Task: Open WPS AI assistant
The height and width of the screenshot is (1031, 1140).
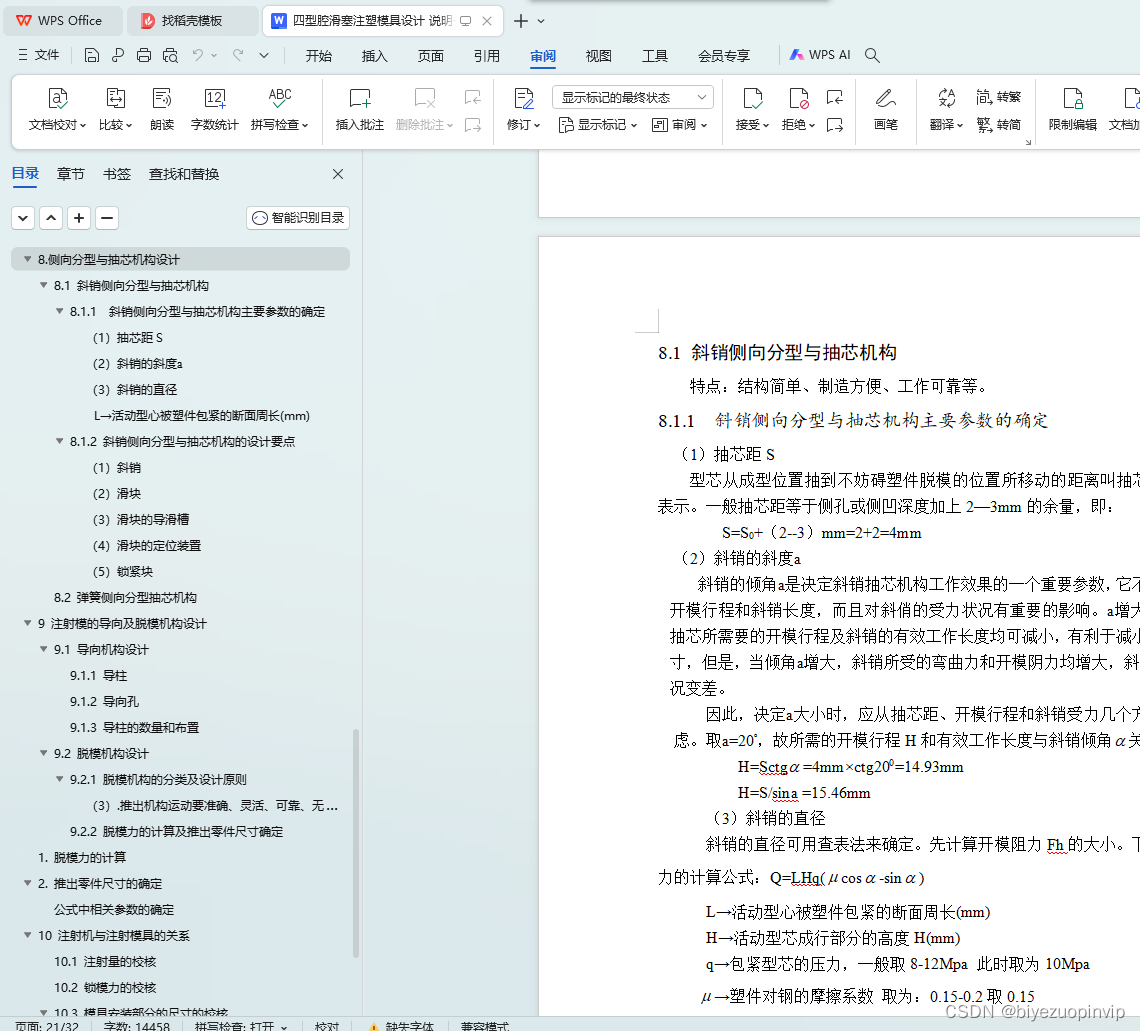Action: click(820, 55)
